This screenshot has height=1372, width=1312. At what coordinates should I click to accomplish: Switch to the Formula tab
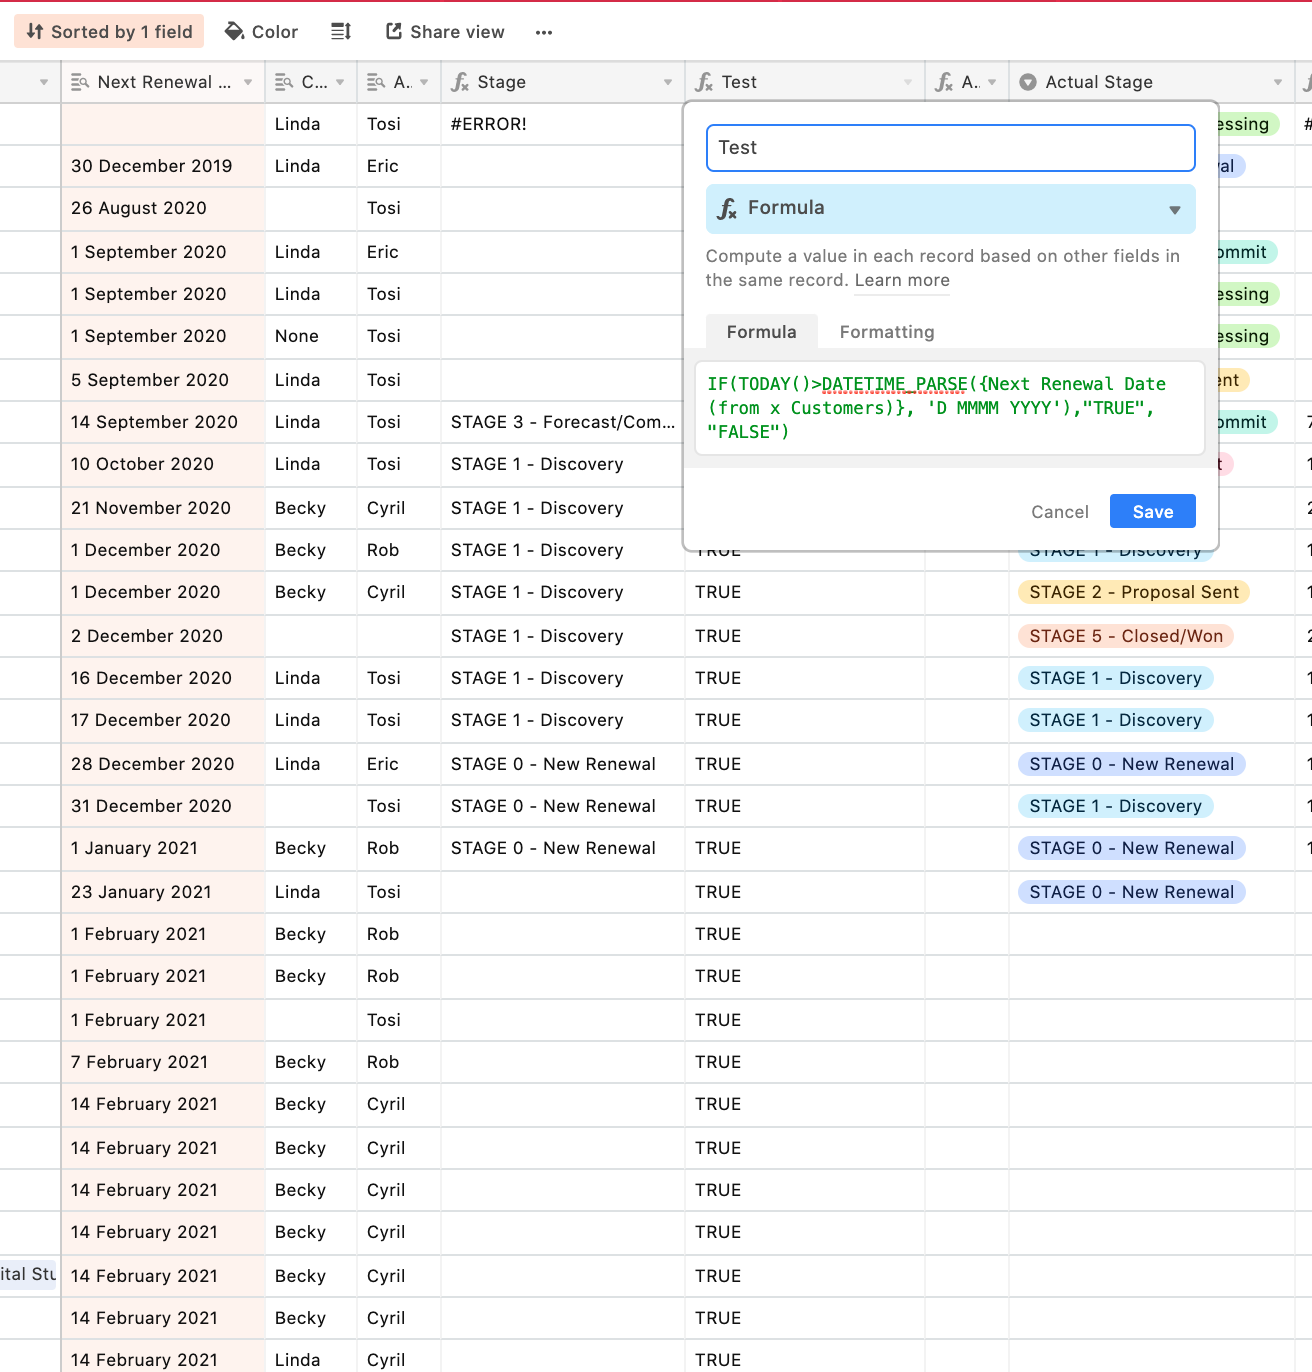click(762, 332)
